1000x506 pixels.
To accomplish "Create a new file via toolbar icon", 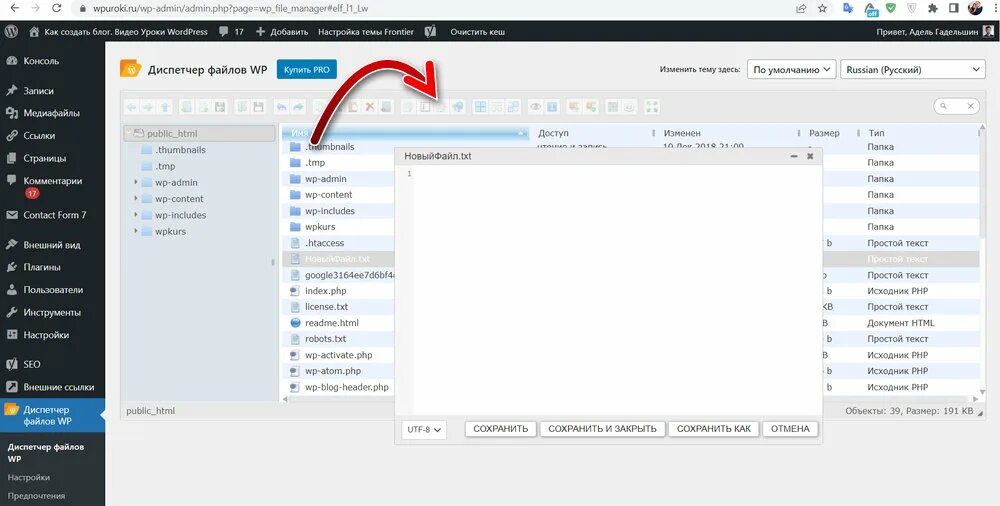I will (204, 107).
